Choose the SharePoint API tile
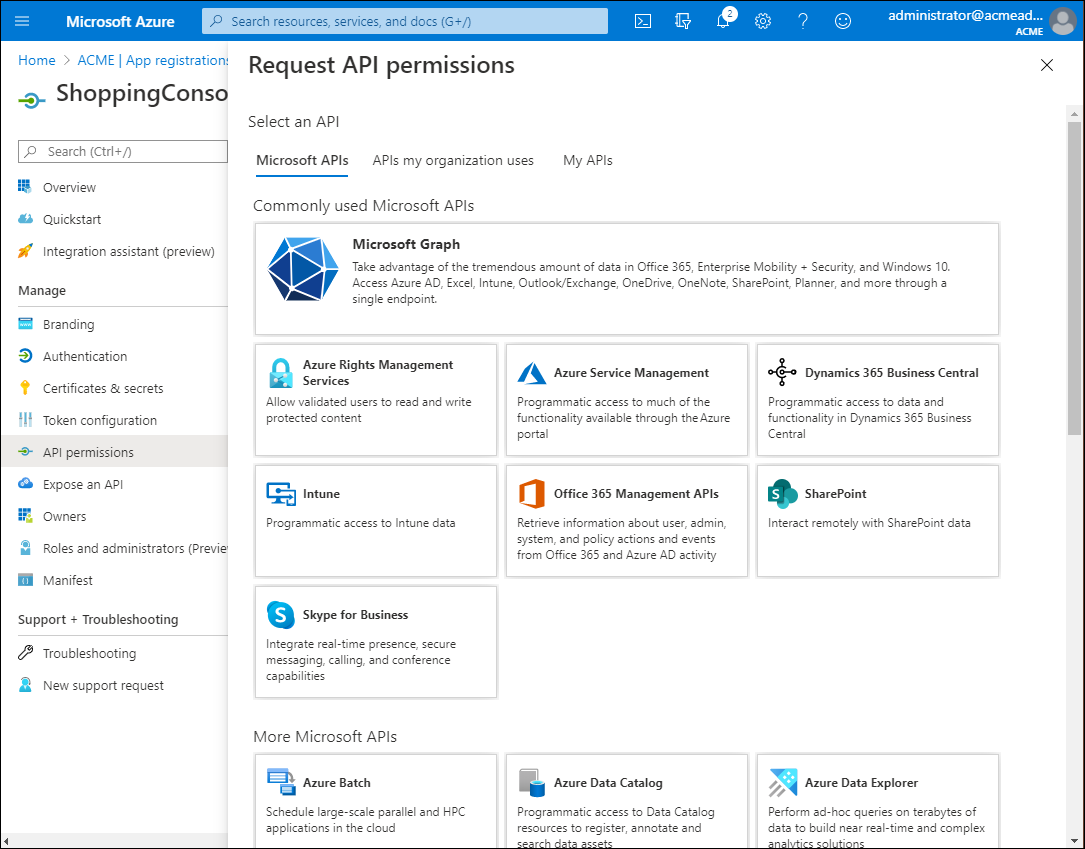Screen dimensions: 1085x849 (x=877, y=520)
